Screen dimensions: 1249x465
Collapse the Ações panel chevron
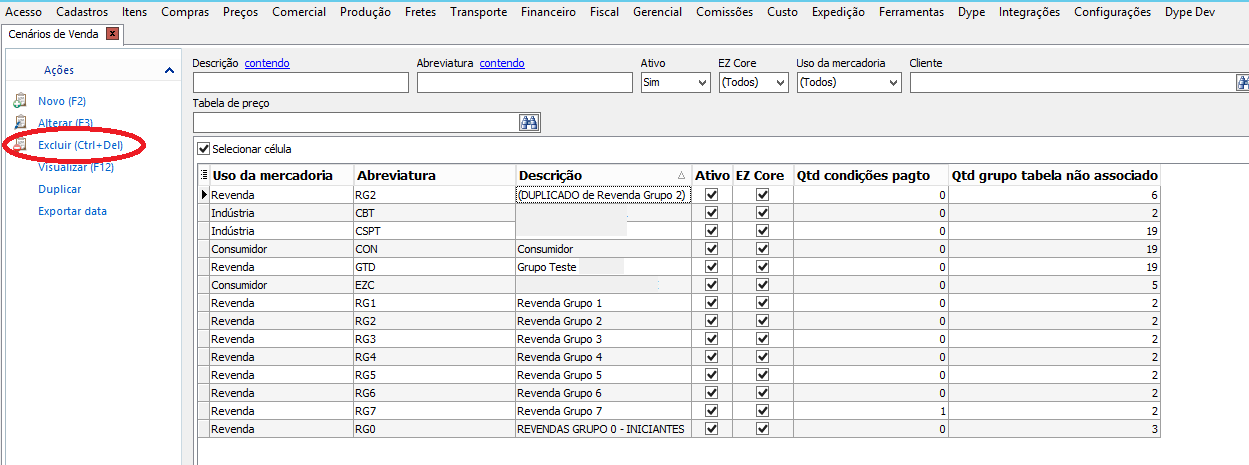pos(169,70)
